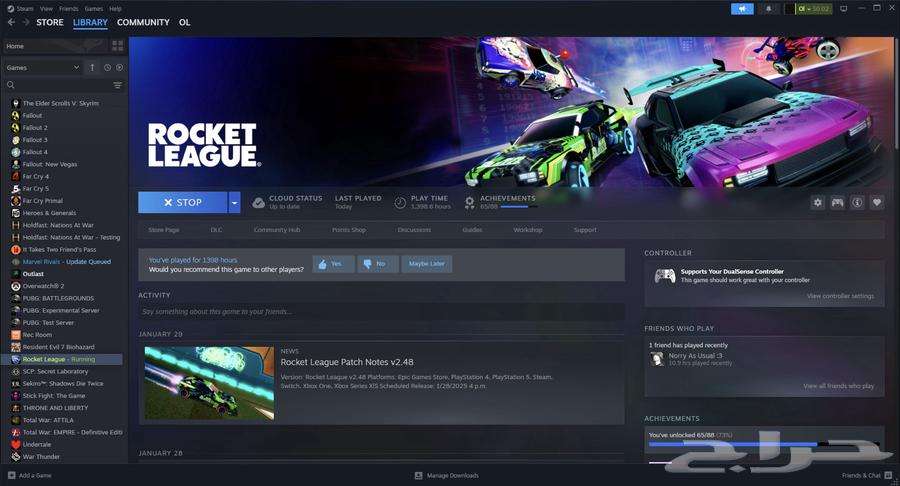Show ready-to-play games filter icon

(x=119, y=67)
